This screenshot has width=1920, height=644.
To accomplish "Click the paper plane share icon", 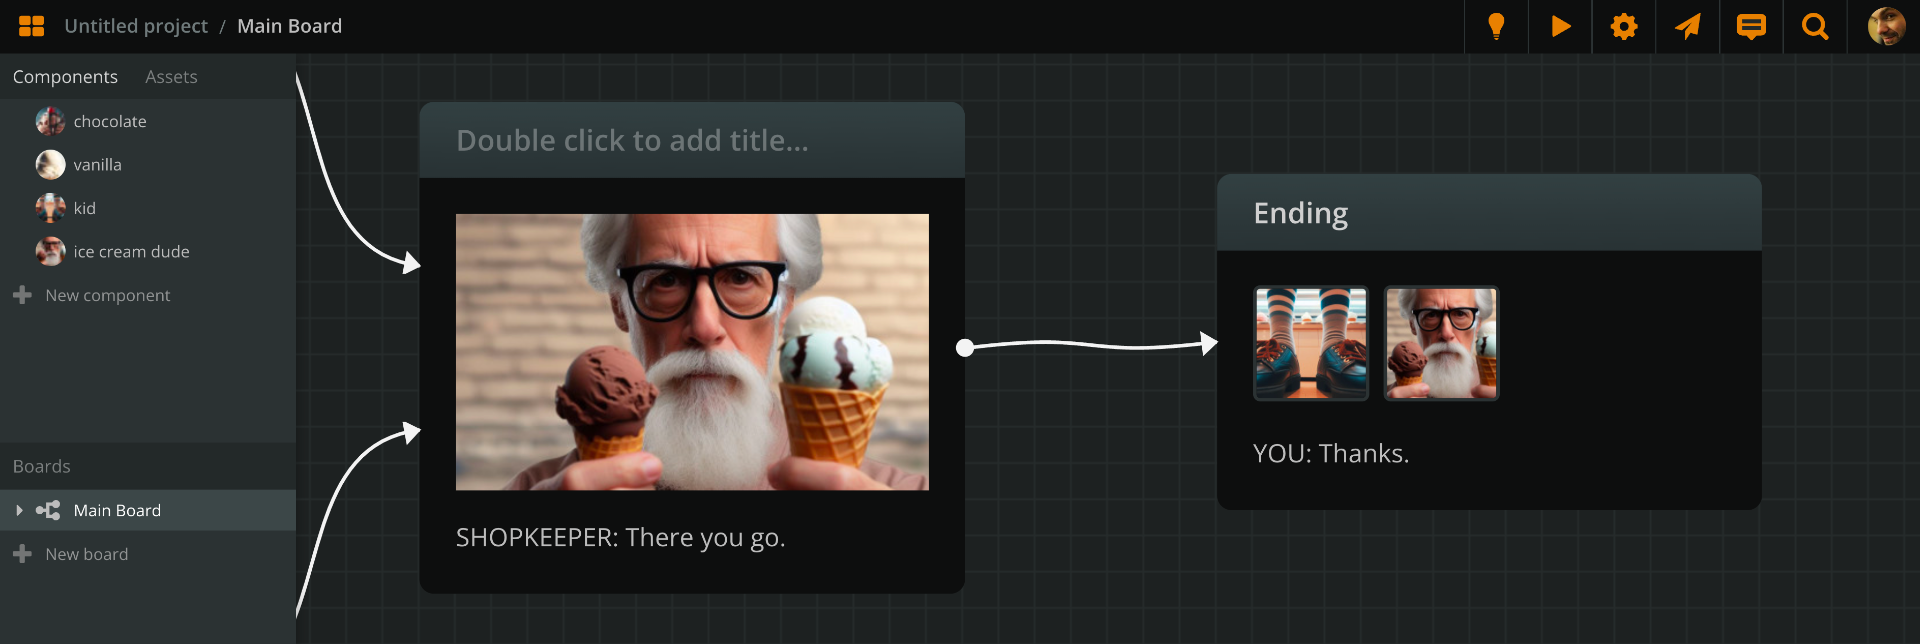I will (1688, 26).
